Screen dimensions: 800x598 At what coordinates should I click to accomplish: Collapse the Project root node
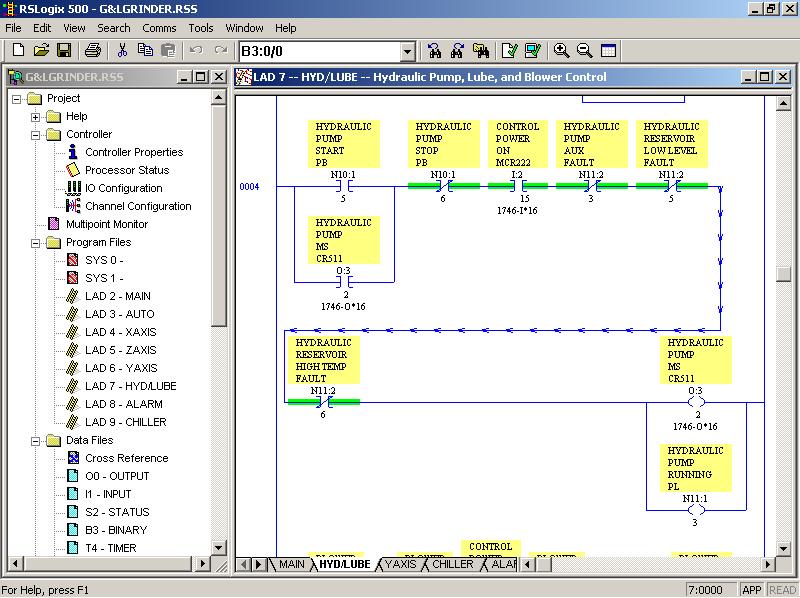tap(16, 98)
